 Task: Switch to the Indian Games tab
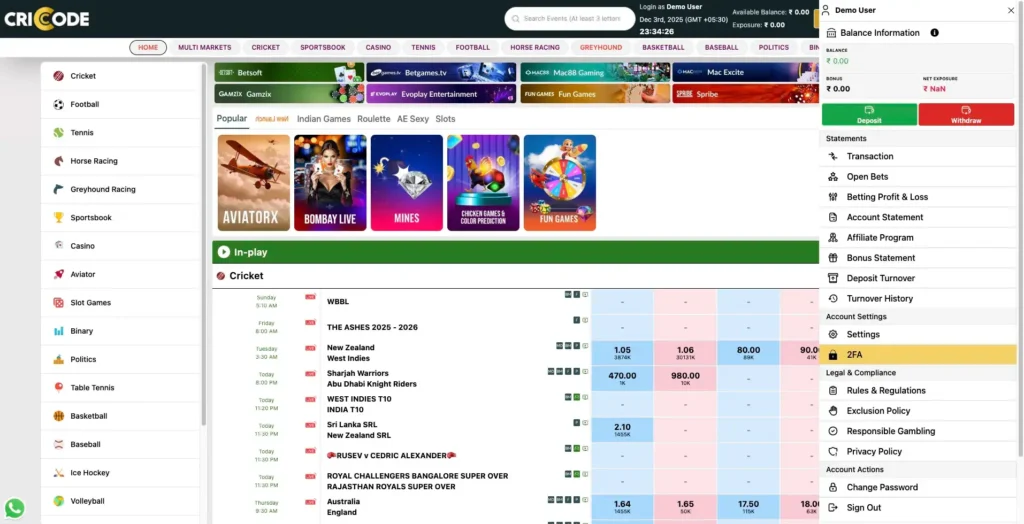[323, 119]
